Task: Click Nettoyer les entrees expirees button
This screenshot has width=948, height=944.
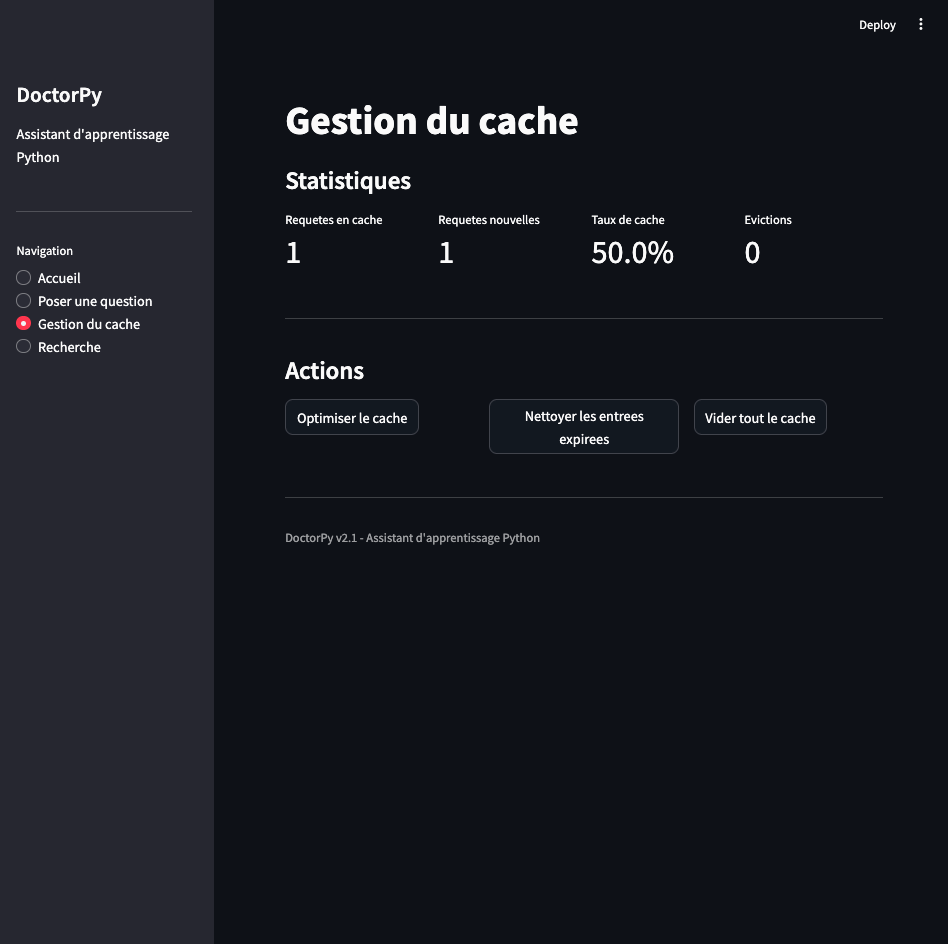Action: [583, 427]
